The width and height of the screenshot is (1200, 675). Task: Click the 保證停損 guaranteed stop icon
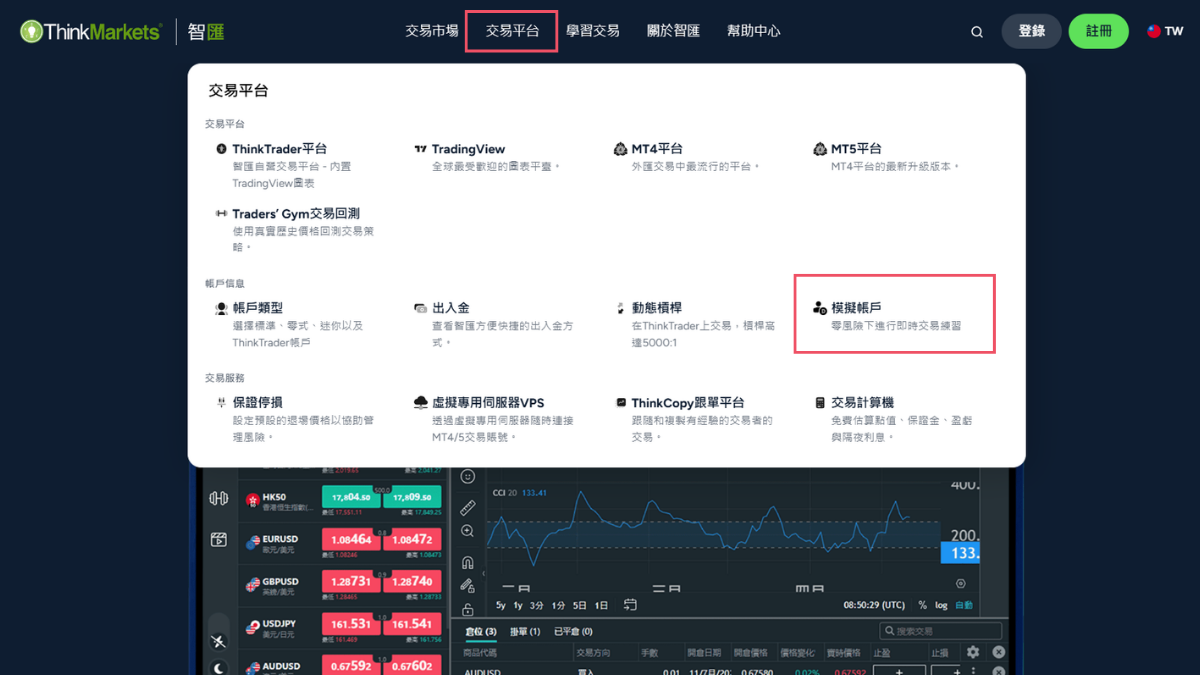click(x=221, y=403)
